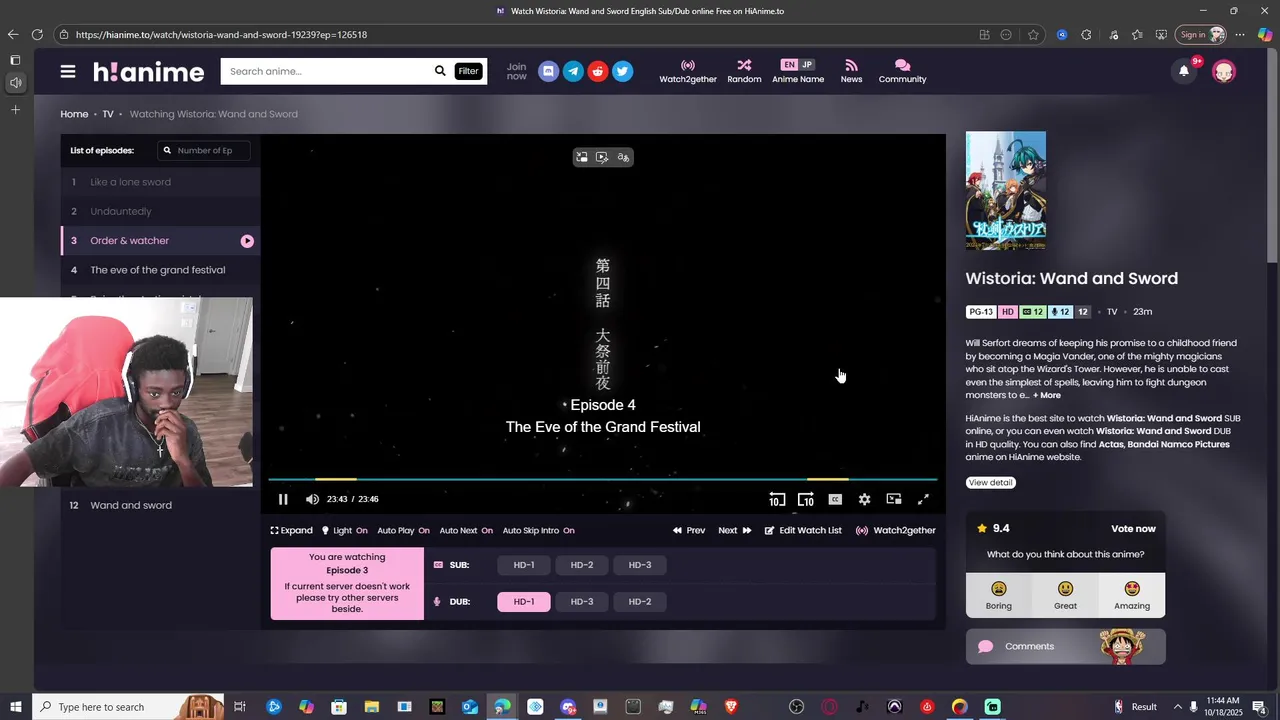Open Community in the navigation
The image size is (1280, 720).
[902, 71]
